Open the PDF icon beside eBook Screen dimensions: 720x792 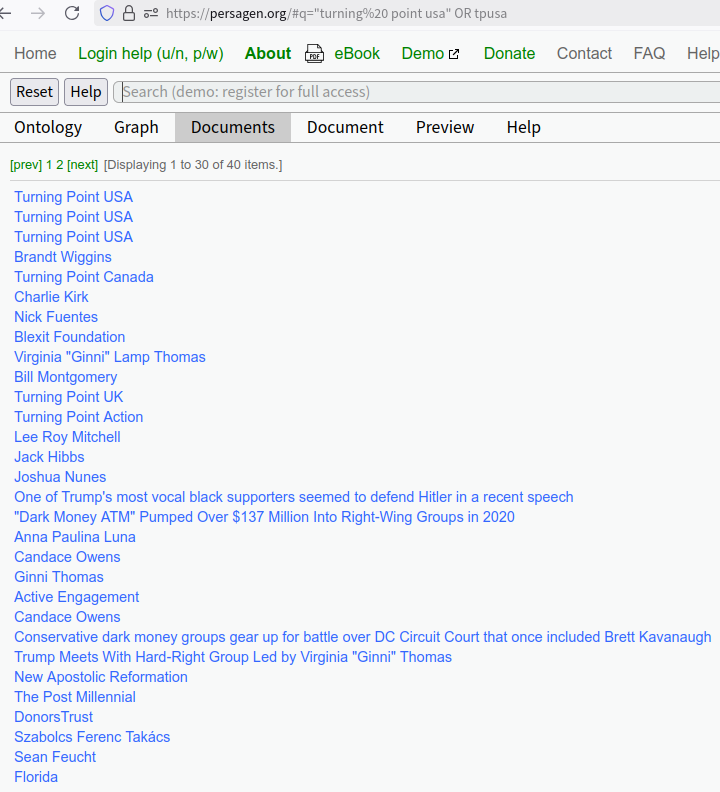(x=314, y=54)
